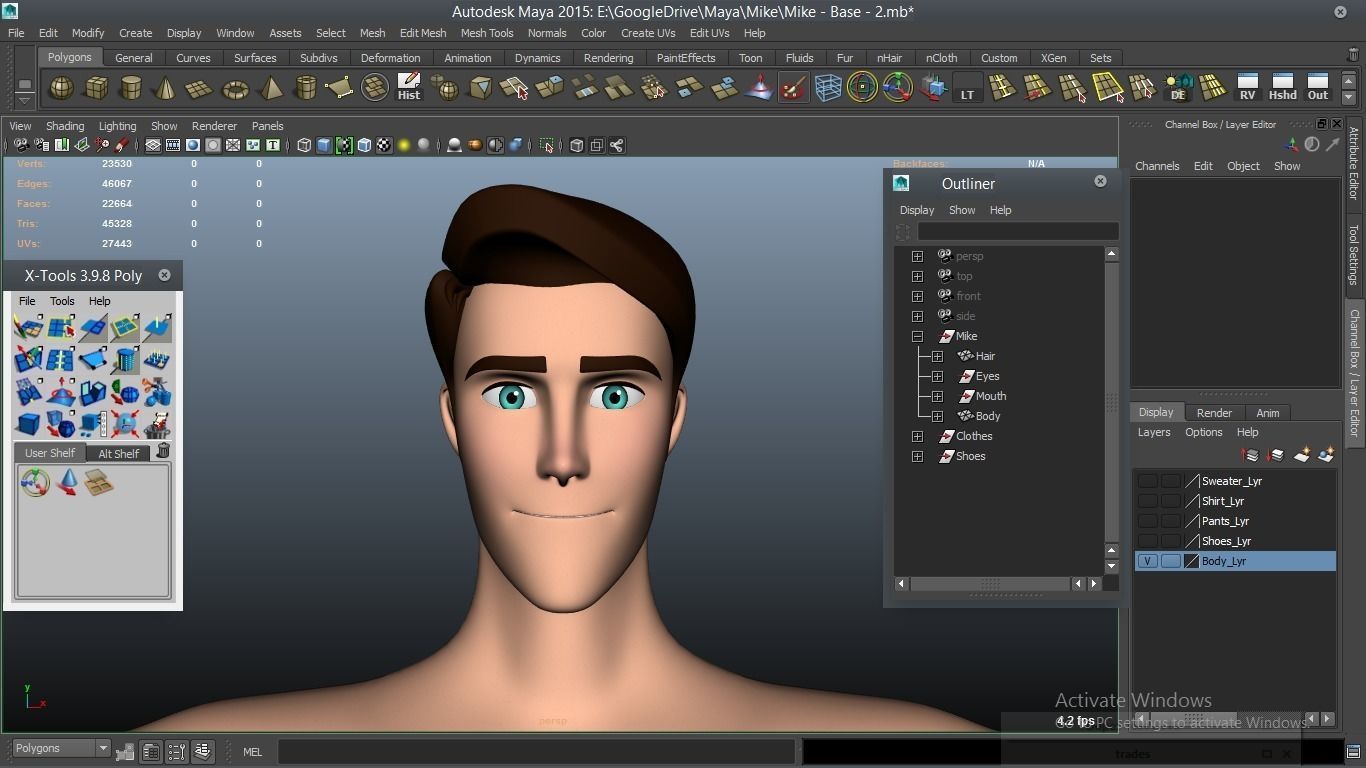Expand the Clothes group in Outliner

917,436
